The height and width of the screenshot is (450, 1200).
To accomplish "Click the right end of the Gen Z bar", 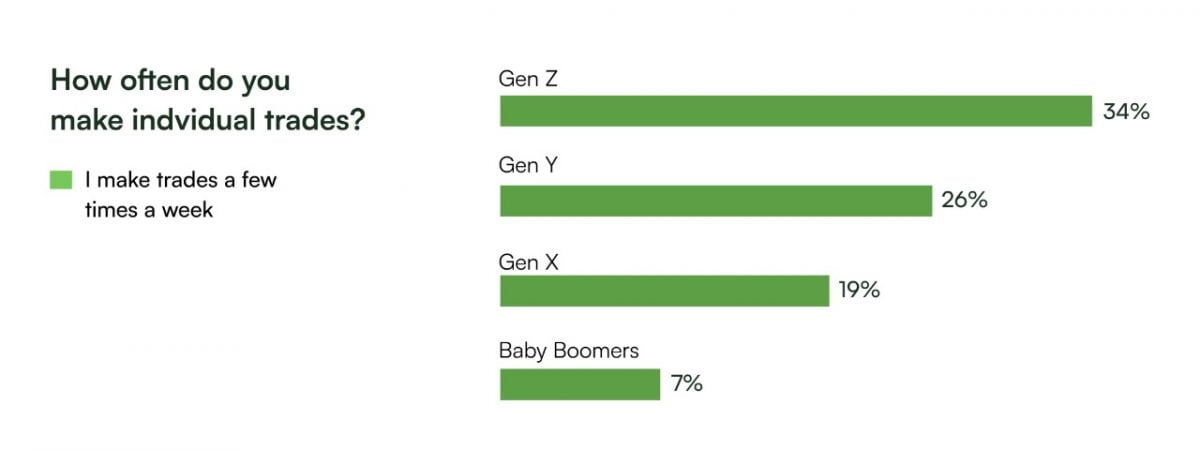I will pyautogui.click(x=1086, y=111).
